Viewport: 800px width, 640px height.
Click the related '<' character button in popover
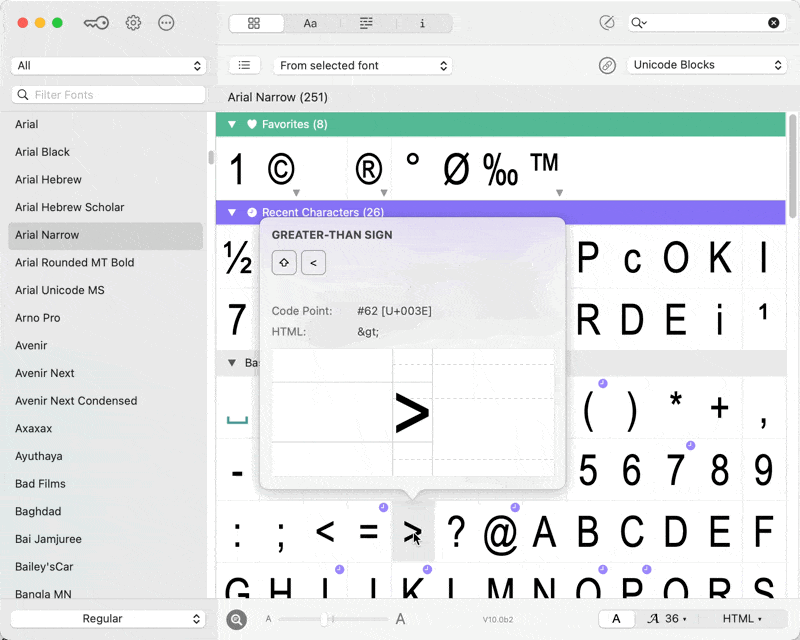click(313, 263)
